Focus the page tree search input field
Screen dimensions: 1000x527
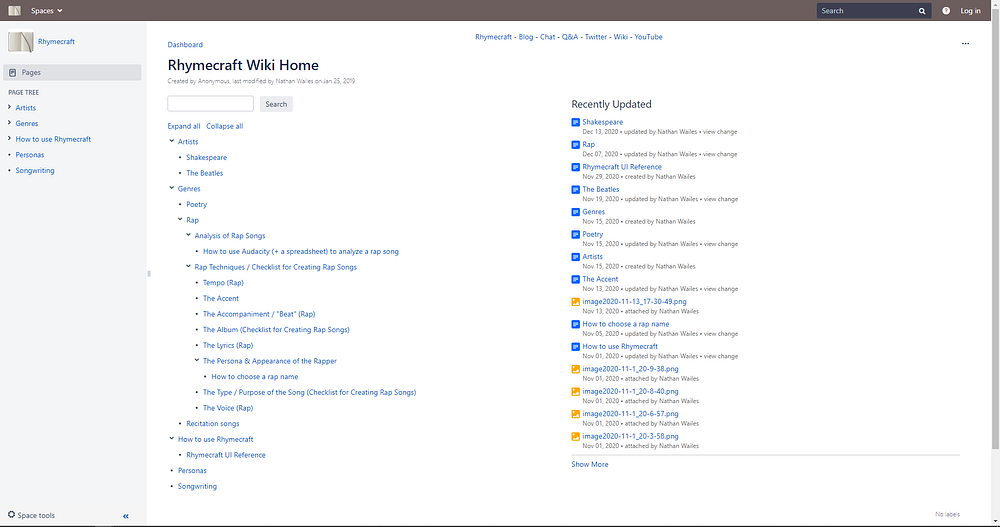(210, 103)
